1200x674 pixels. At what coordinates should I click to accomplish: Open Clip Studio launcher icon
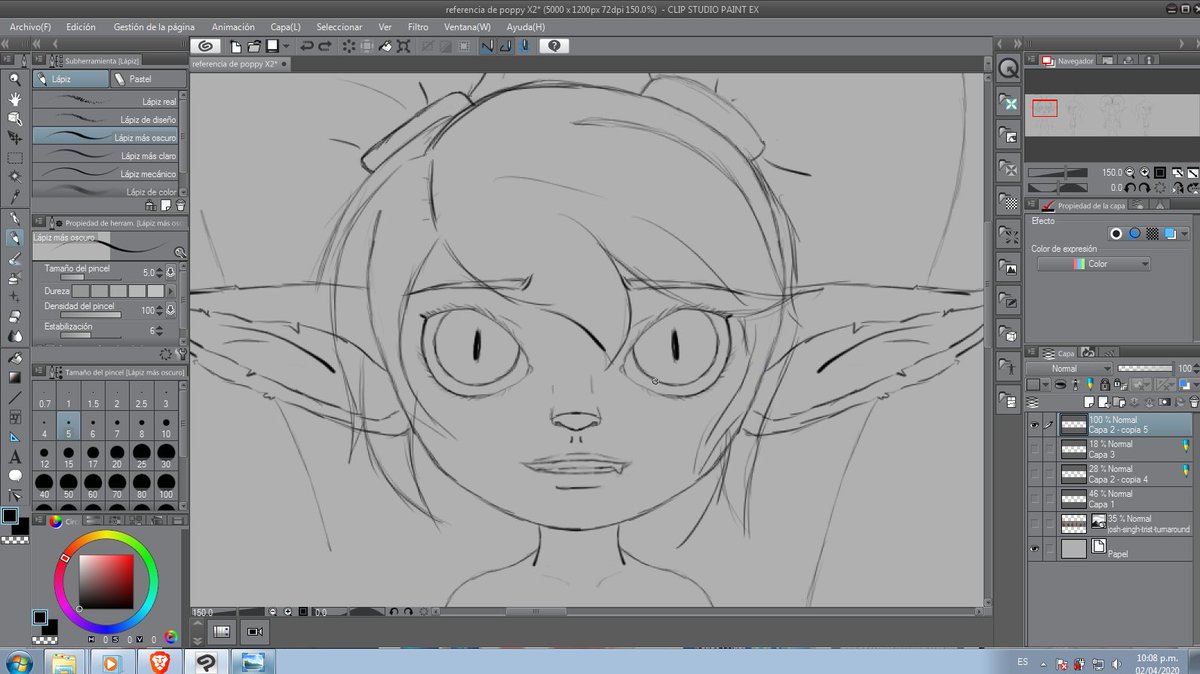(x=205, y=46)
